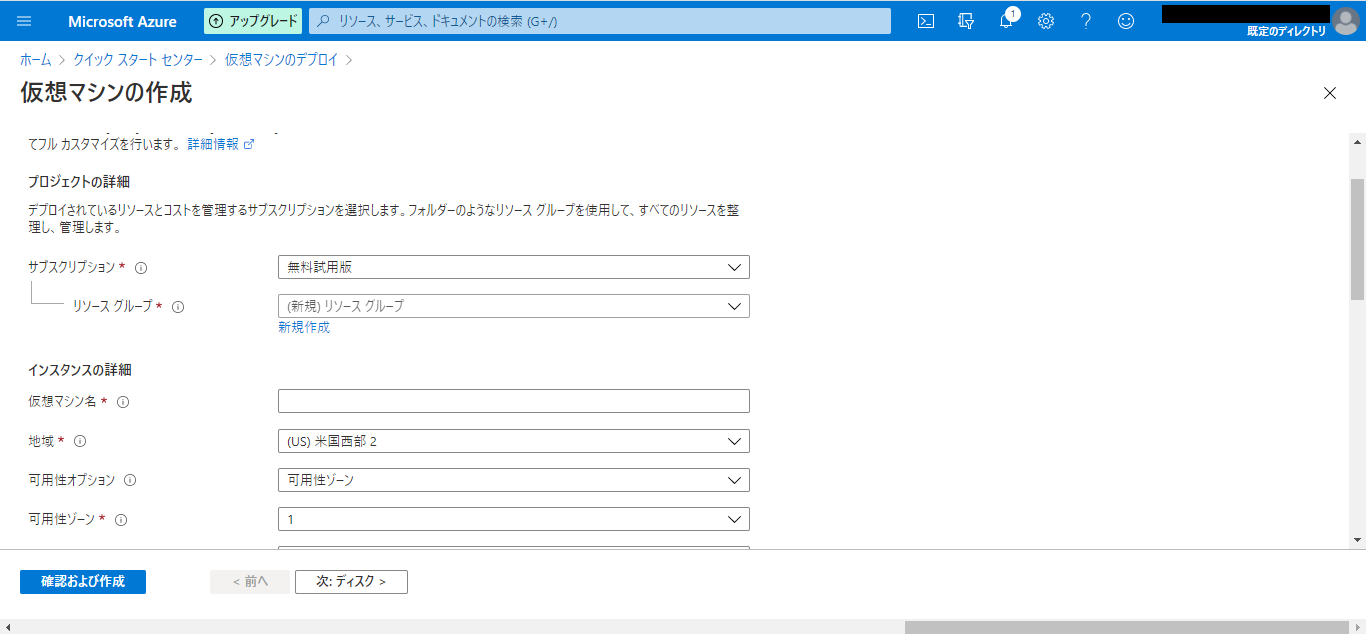Click the Microsoft Azure logo text

pos(123,21)
